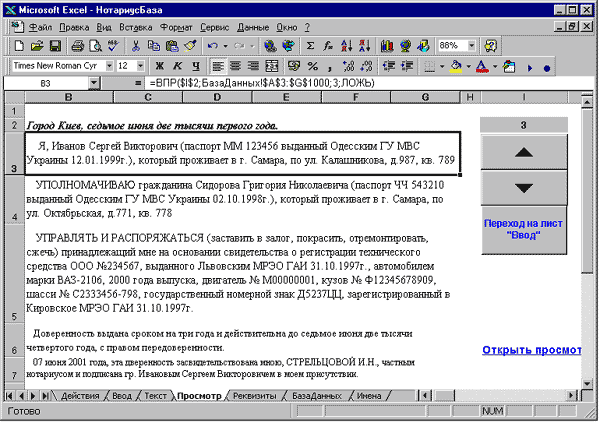Increase indent icon

click(x=407, y=67)
